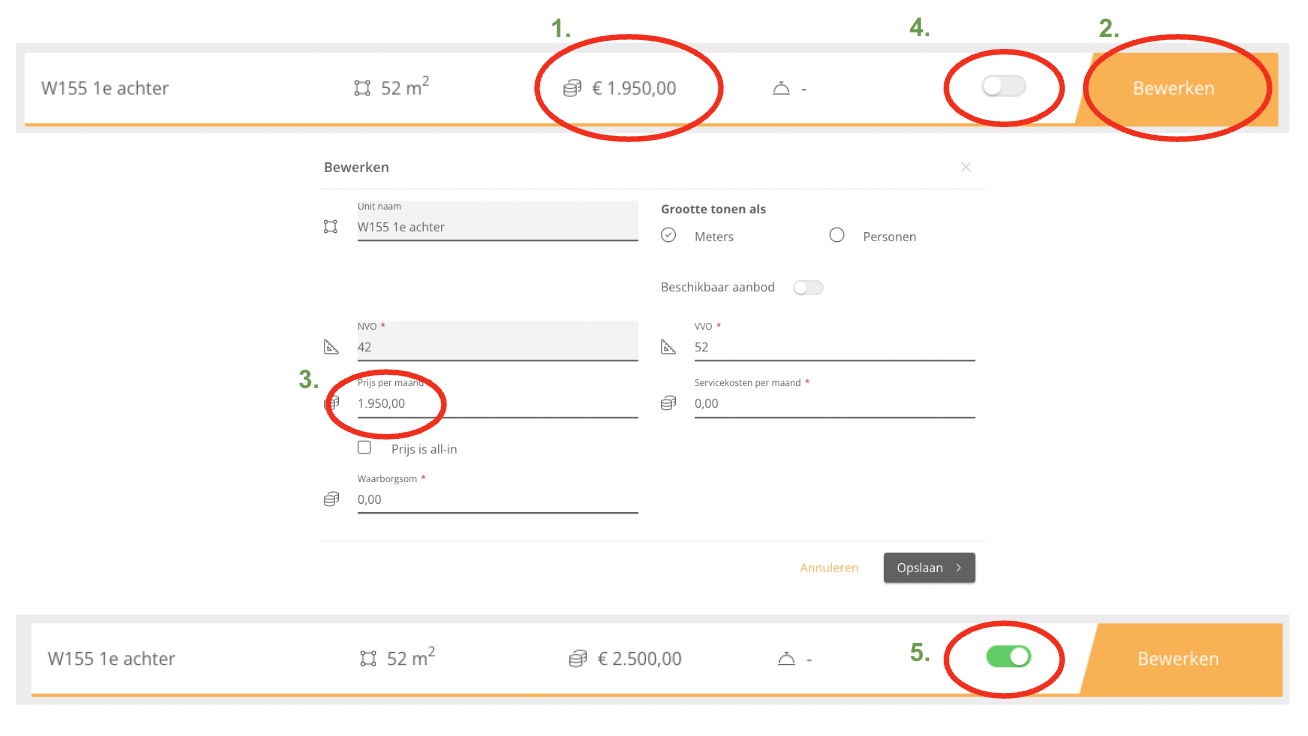Click the Annuleren link
1308x736 pixels.
click(829, 568)
